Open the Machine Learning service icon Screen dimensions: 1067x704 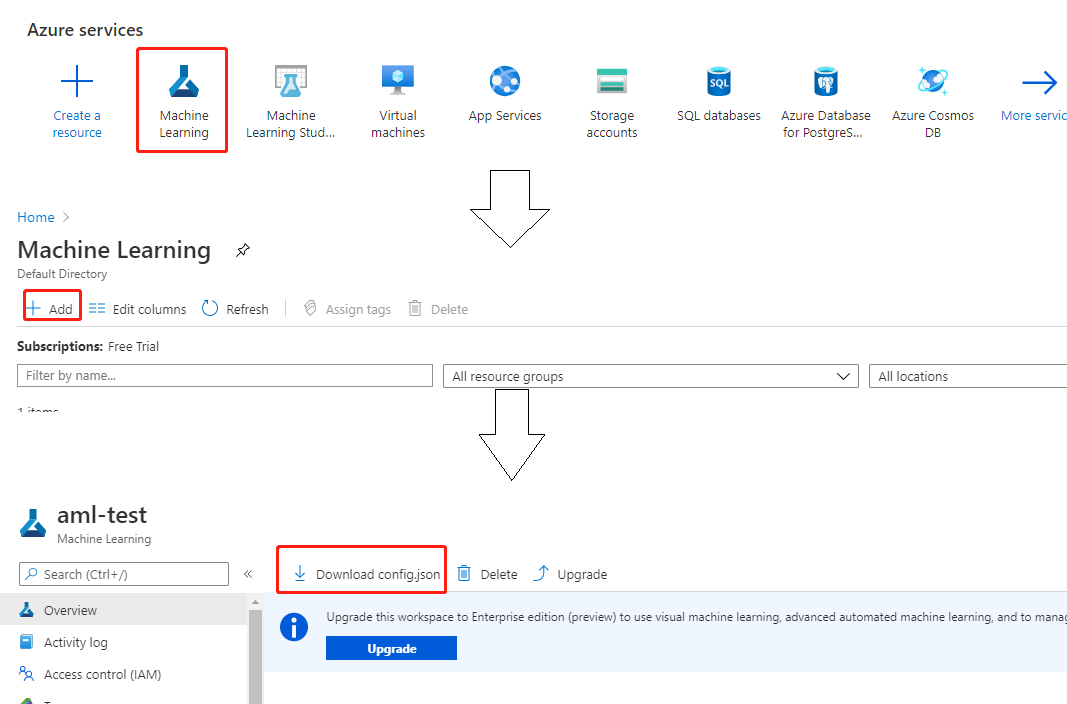[184, 82]
